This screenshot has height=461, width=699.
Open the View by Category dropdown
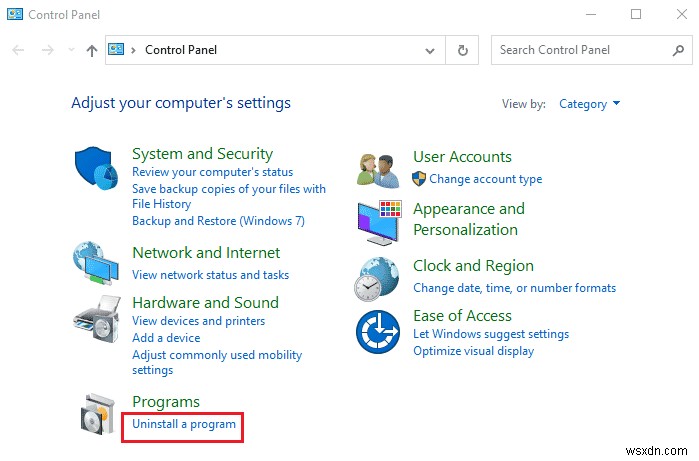tap(589, 103)
